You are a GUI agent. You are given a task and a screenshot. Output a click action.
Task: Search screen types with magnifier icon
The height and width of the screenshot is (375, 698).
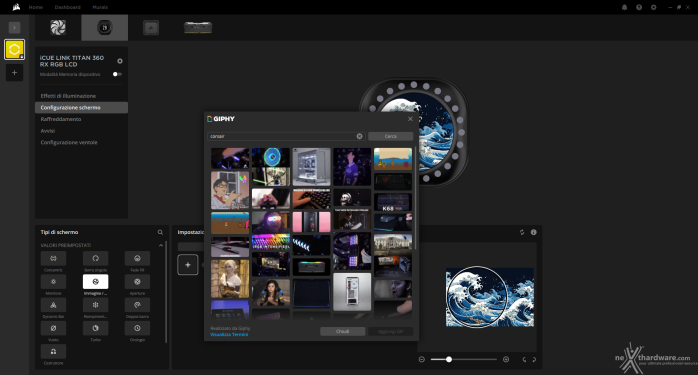point(160,232)
